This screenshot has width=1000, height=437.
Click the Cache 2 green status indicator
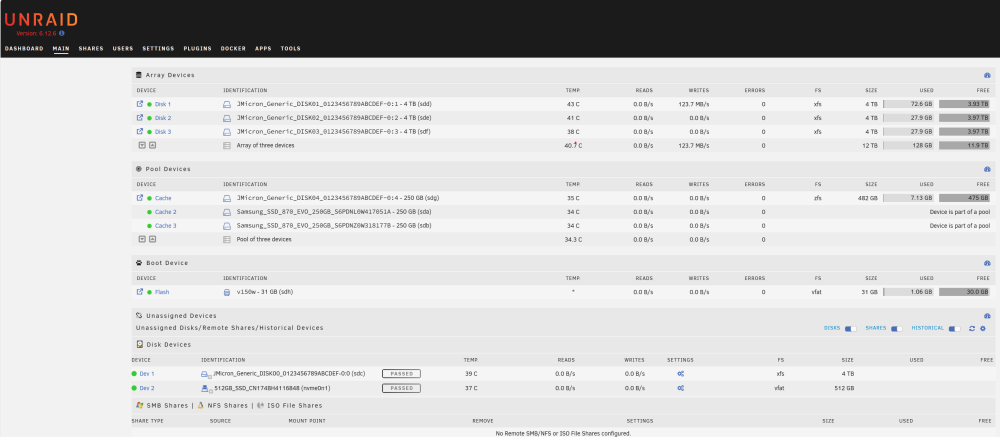[149, 212]
